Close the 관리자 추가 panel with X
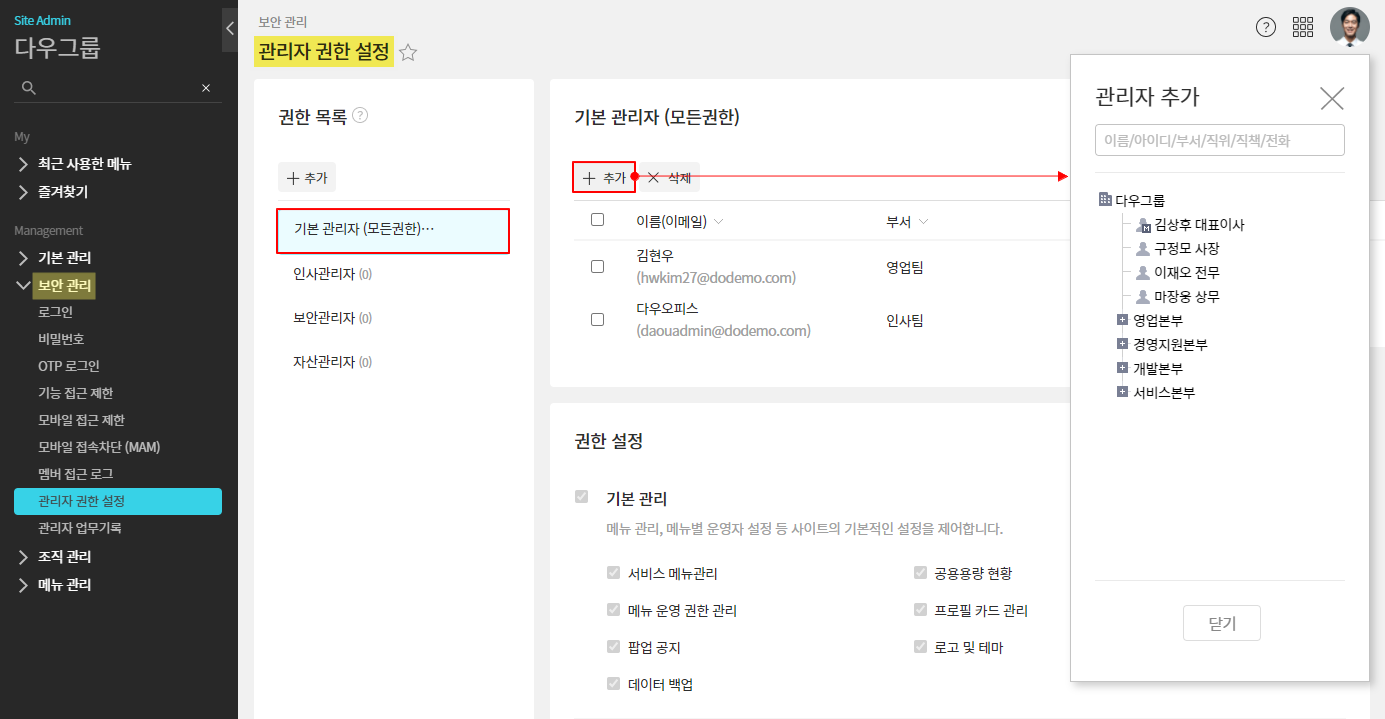This screenshot has height=719, width=1385. point(1331,98)
